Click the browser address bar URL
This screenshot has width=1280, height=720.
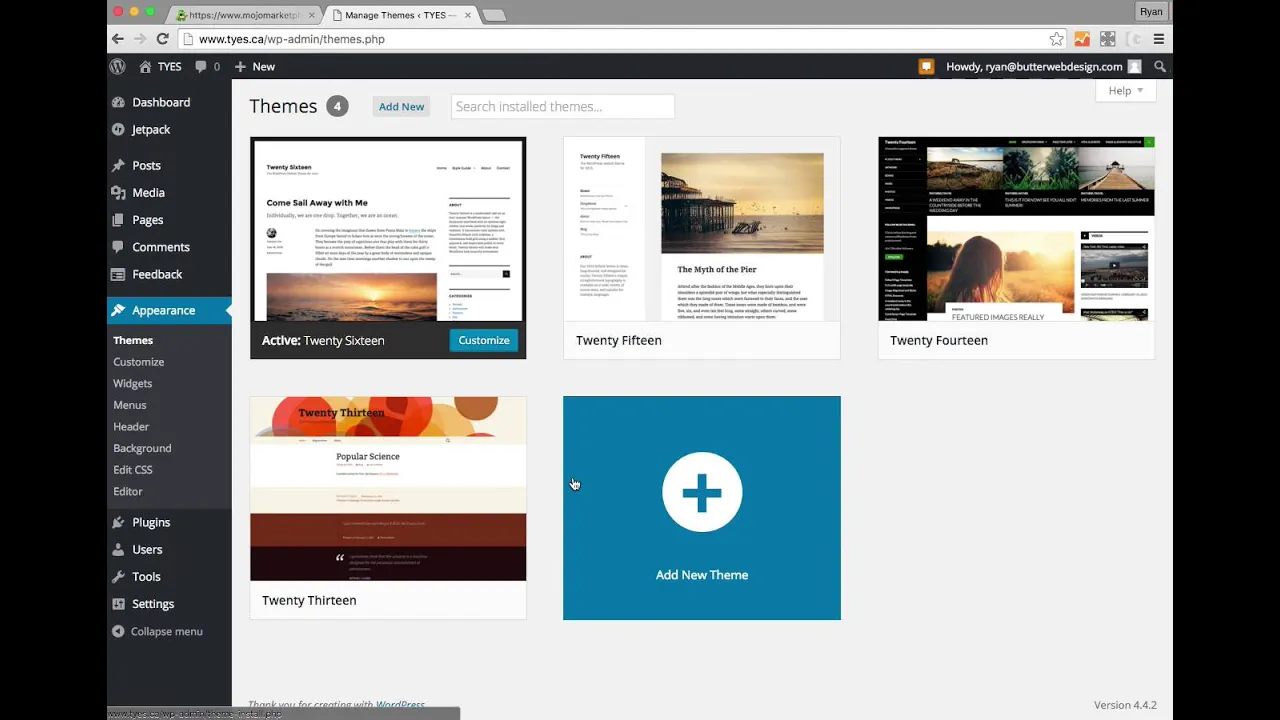click(292, 39)
